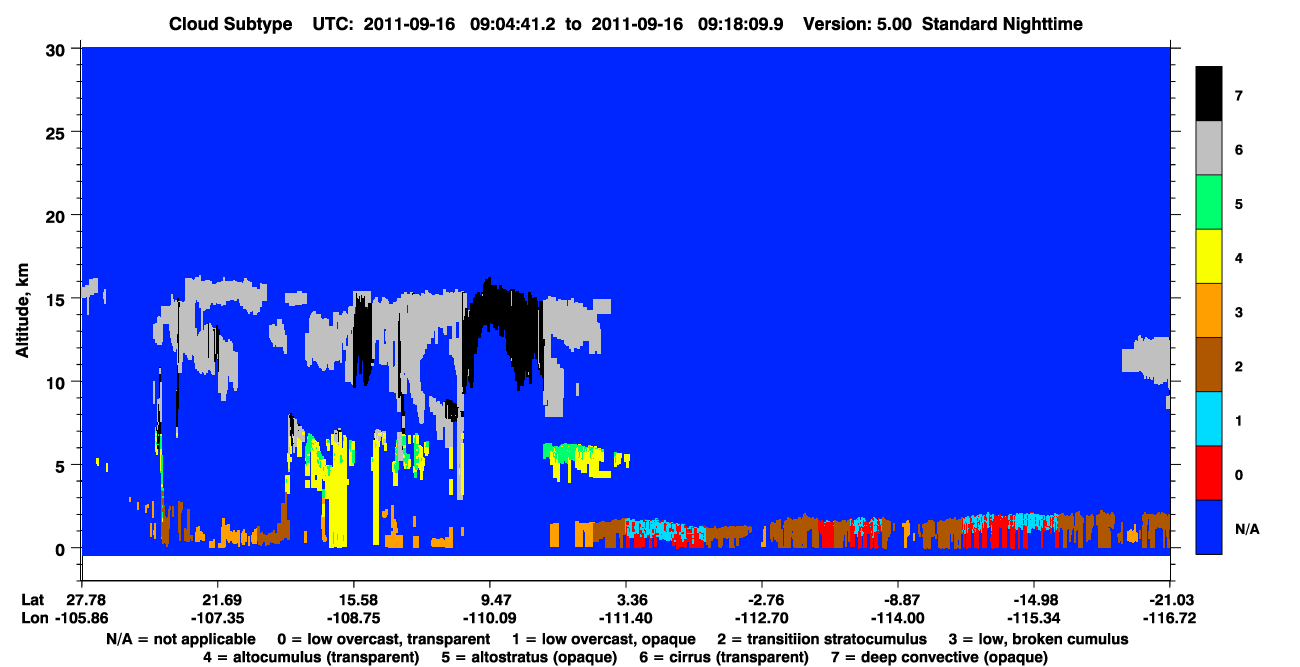Click the latitude value -14.98
This screenshot has height=667, width=1300.
(1033, 600)
